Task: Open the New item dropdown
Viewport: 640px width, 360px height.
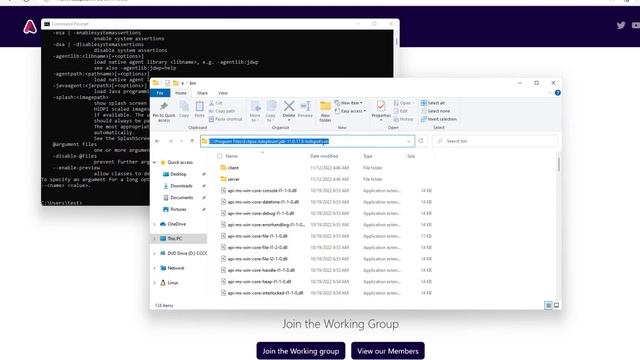Action: click(349, 103)
